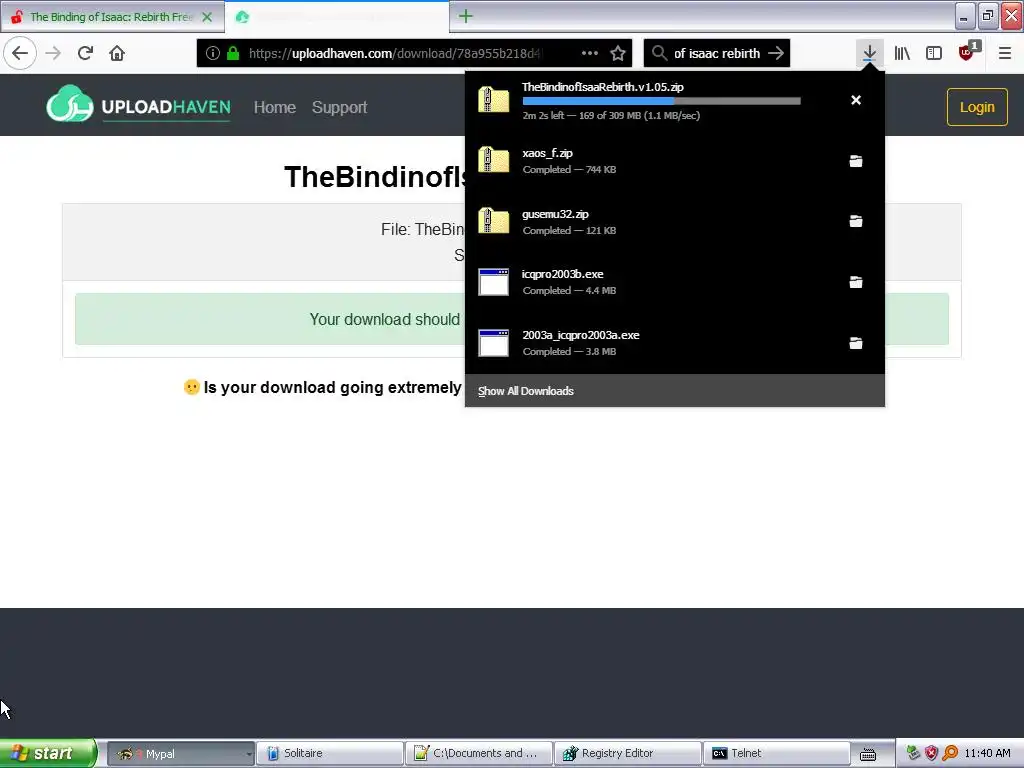The width and height of the screenshot is (1024, 768).
Task: Open the browser home page
Action: [x=117, y=53]
